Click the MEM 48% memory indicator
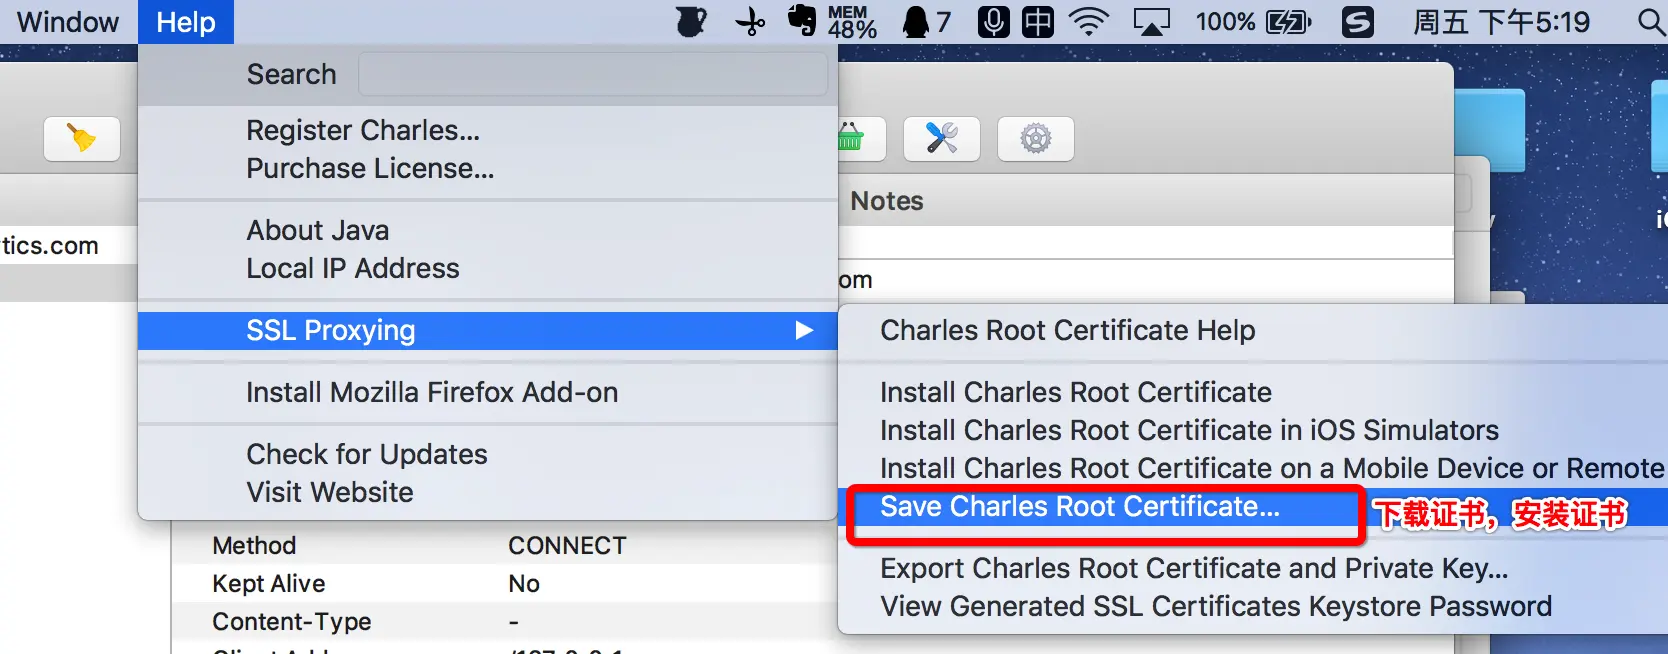The height and width of the screenshot is (654, 1668). 852,21
